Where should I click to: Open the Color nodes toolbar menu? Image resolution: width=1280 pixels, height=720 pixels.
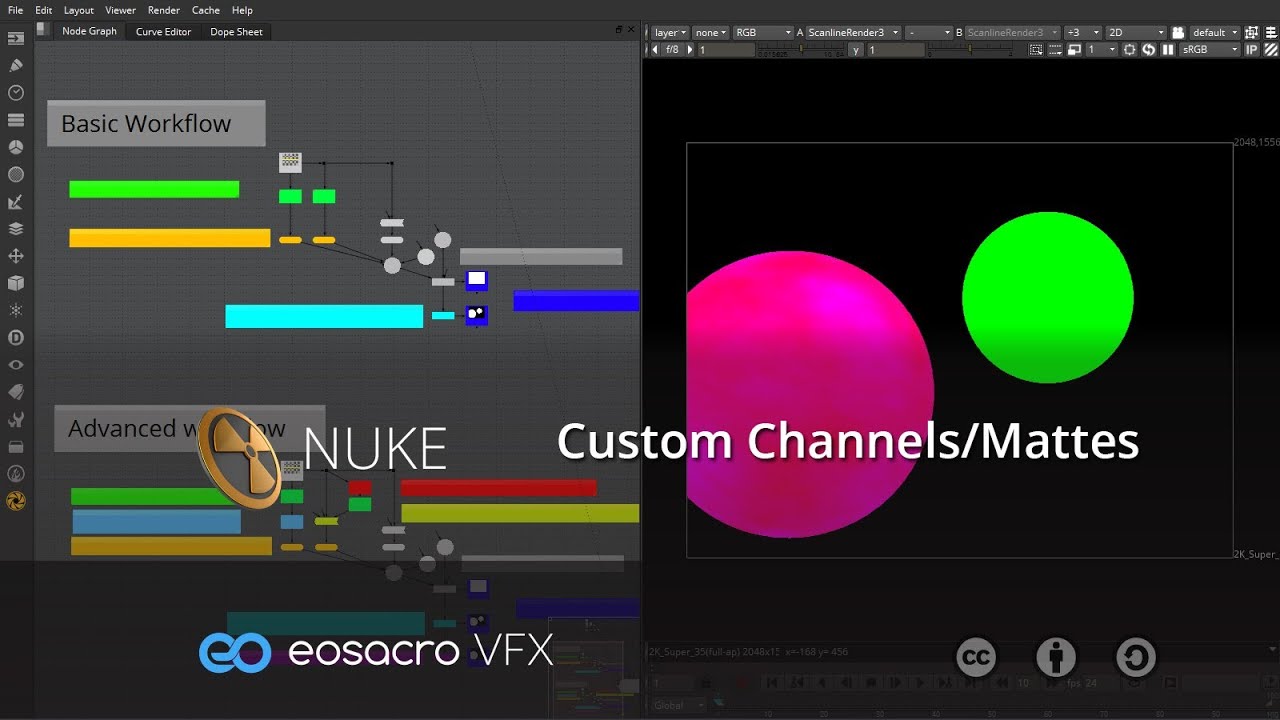(16, 147)
